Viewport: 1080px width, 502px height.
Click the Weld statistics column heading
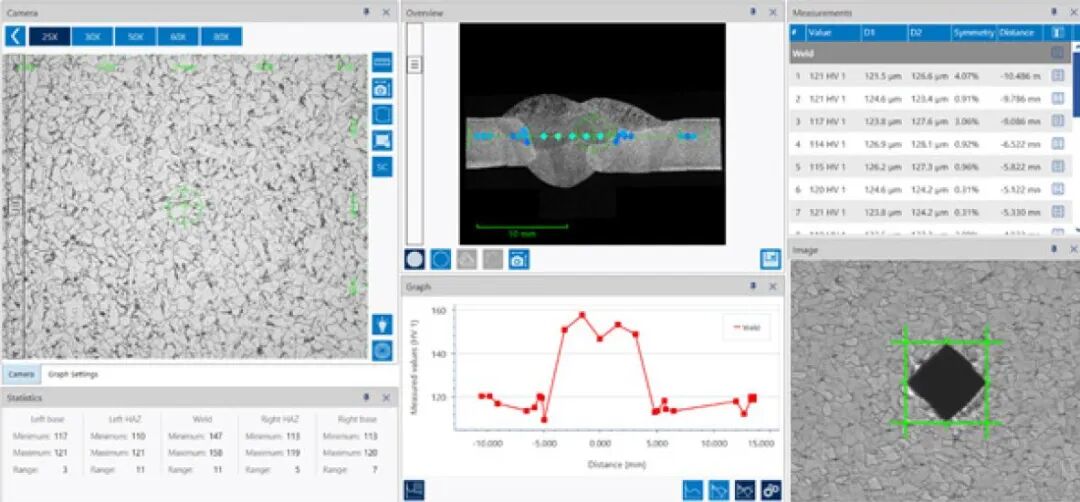pyautogui.click(x=202, y=419)
